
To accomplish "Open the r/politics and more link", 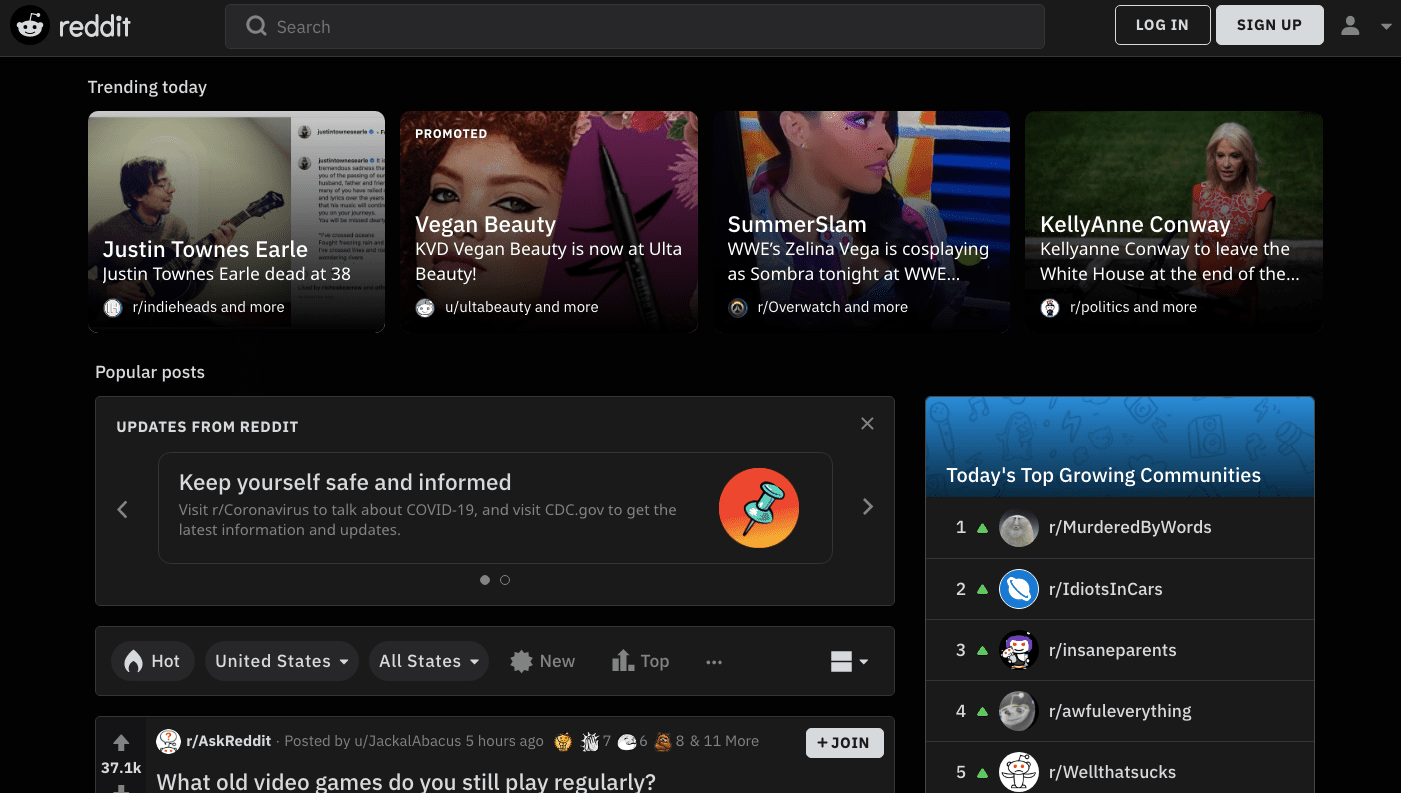I will pos(1133,307).
